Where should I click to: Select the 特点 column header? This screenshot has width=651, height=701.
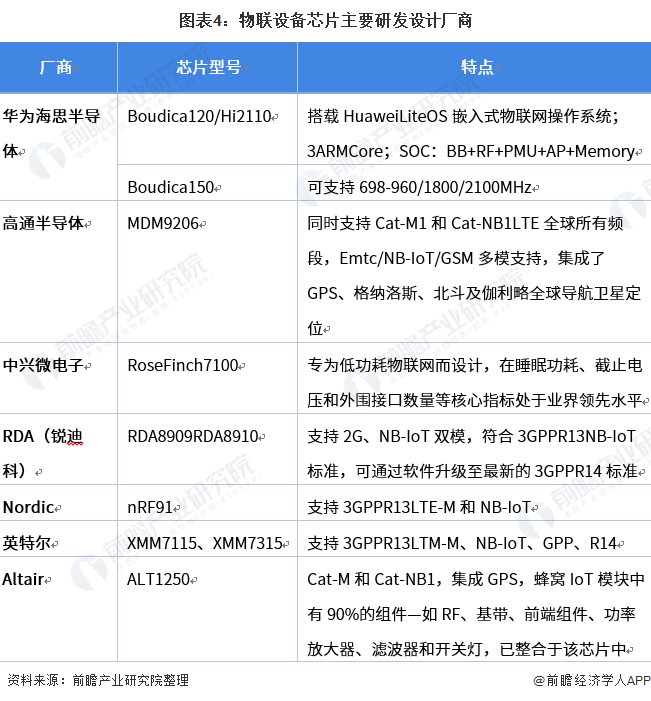pos(474,68)
